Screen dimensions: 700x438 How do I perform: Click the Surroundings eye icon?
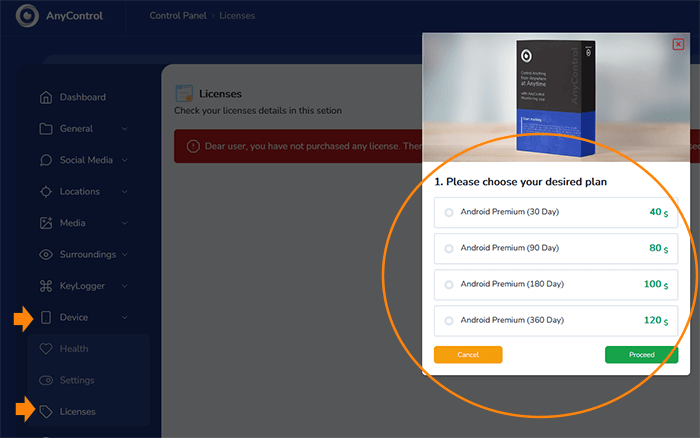45,254
